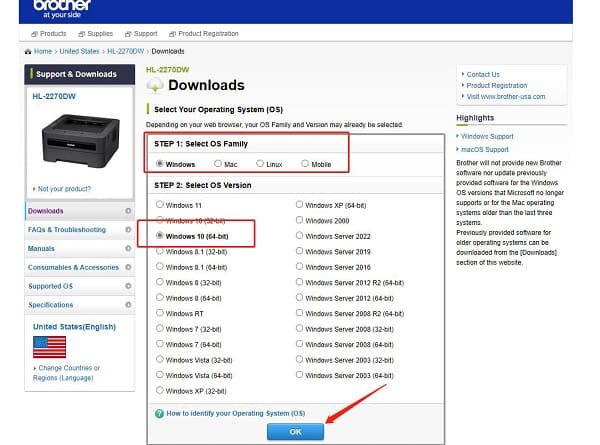This screenshot has width=600, height=445.
Task: Select Windows 7 (32-bit) radio button
Action: 160,328
